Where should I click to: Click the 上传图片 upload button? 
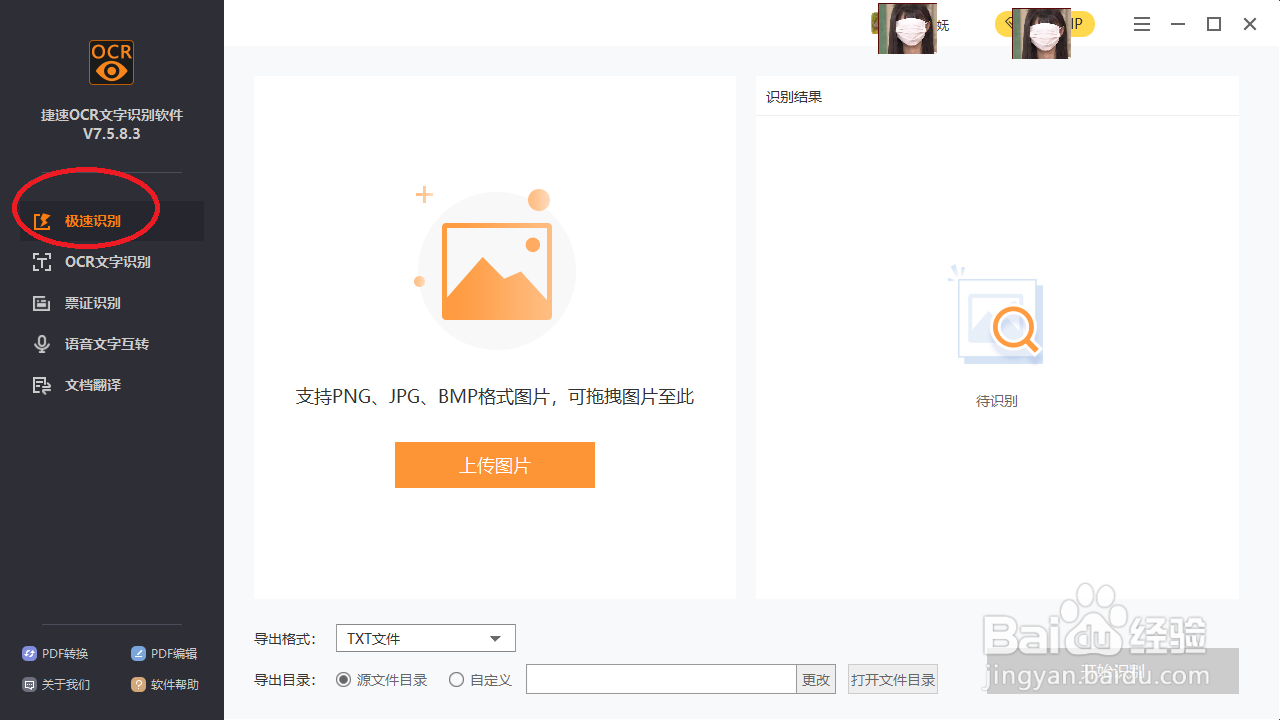coord(495,465)
